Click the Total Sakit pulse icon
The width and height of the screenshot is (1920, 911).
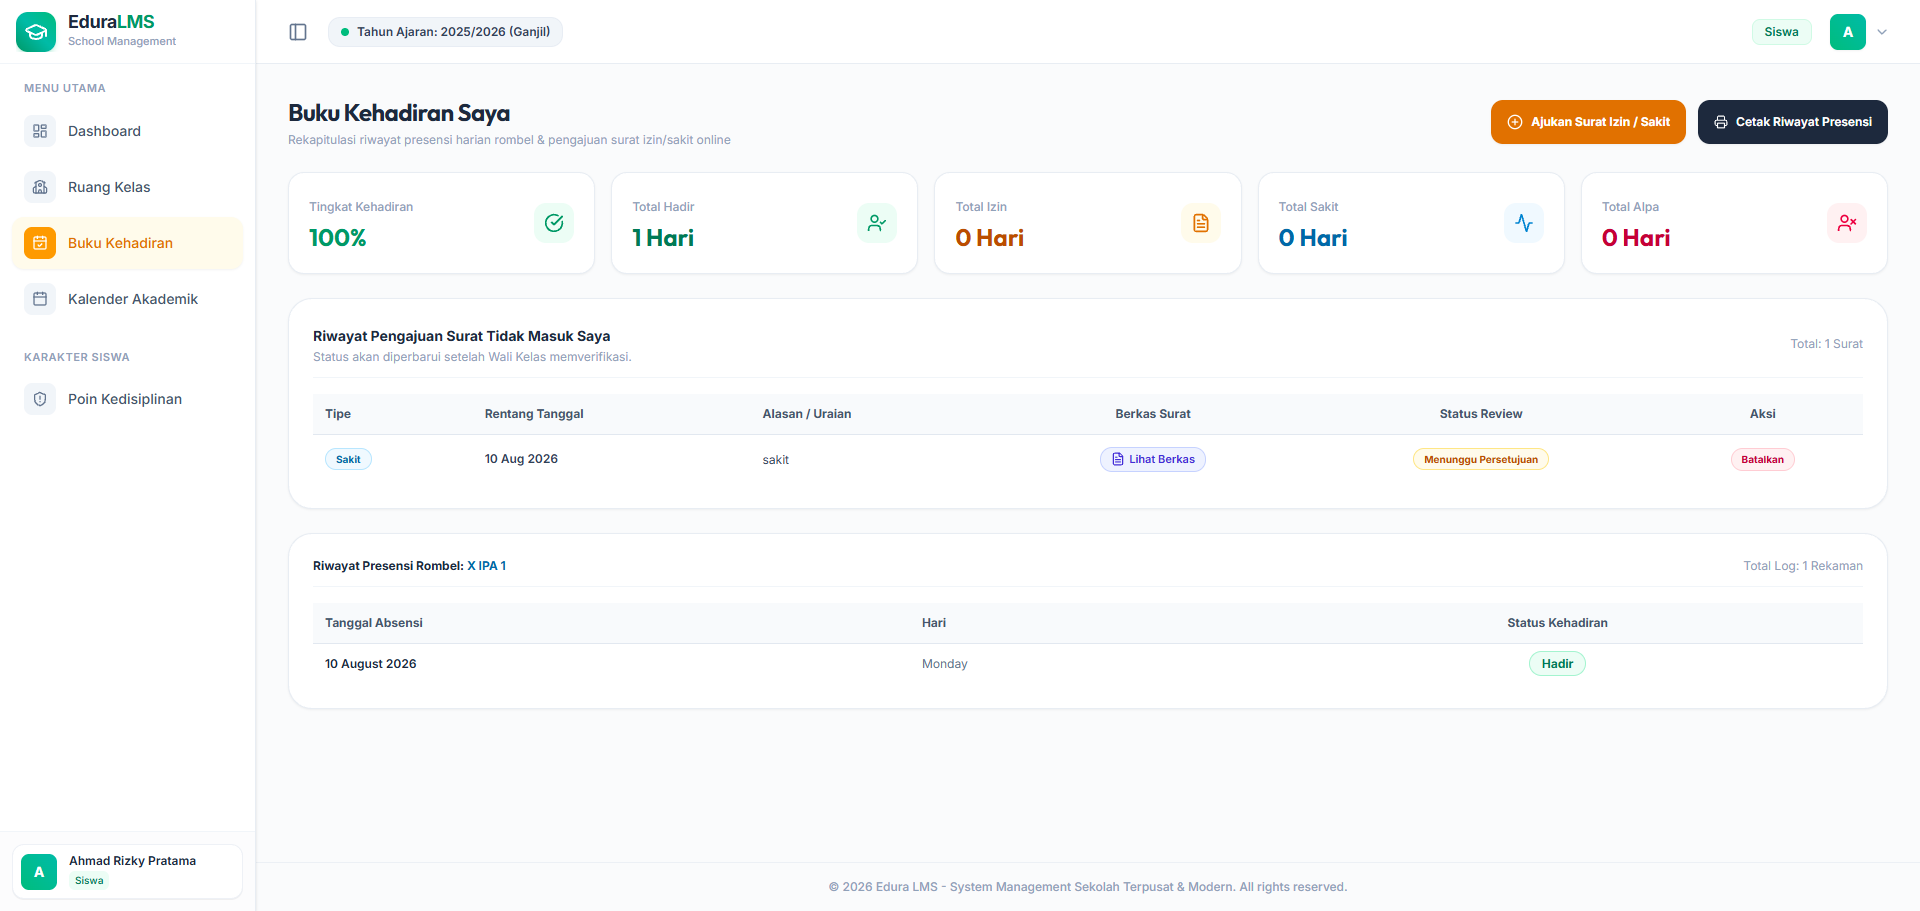coord(1524,223)
